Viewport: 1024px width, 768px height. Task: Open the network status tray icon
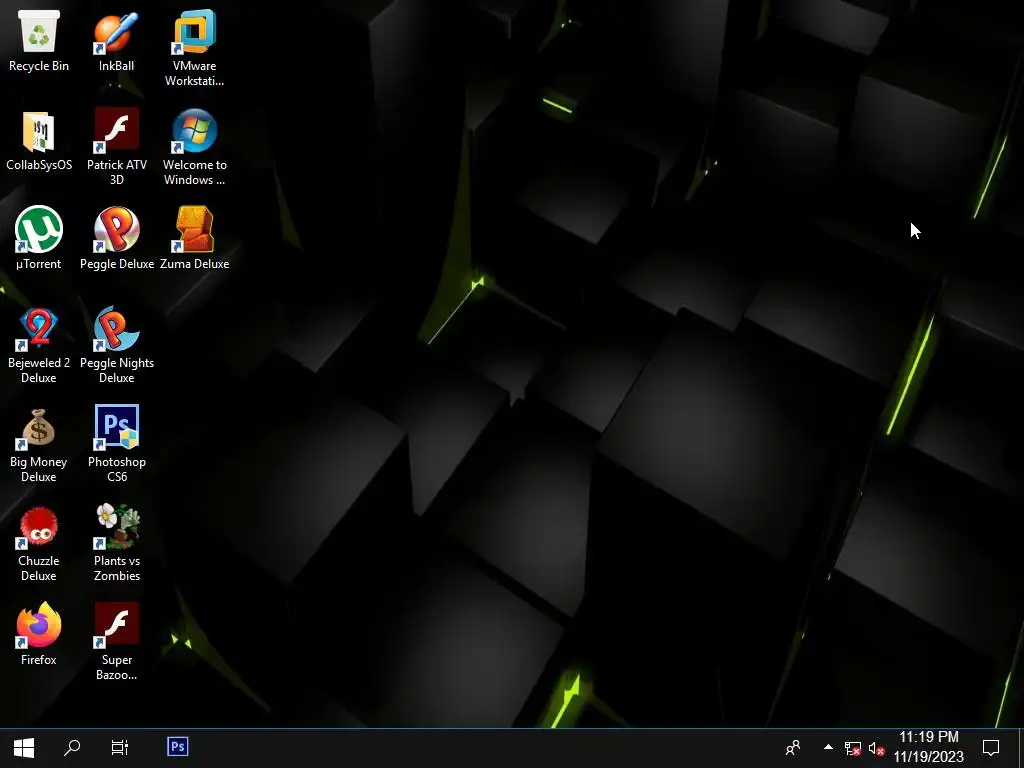(x=852, y=748)
